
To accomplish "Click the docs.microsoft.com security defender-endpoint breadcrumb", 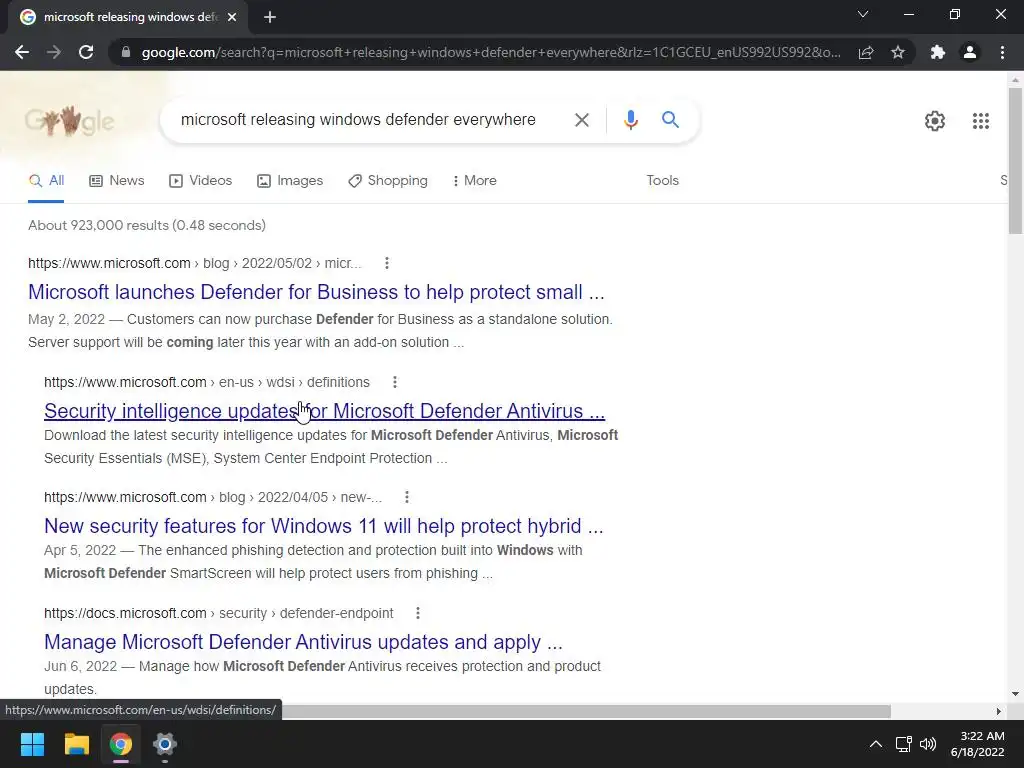I will [219, 613].
